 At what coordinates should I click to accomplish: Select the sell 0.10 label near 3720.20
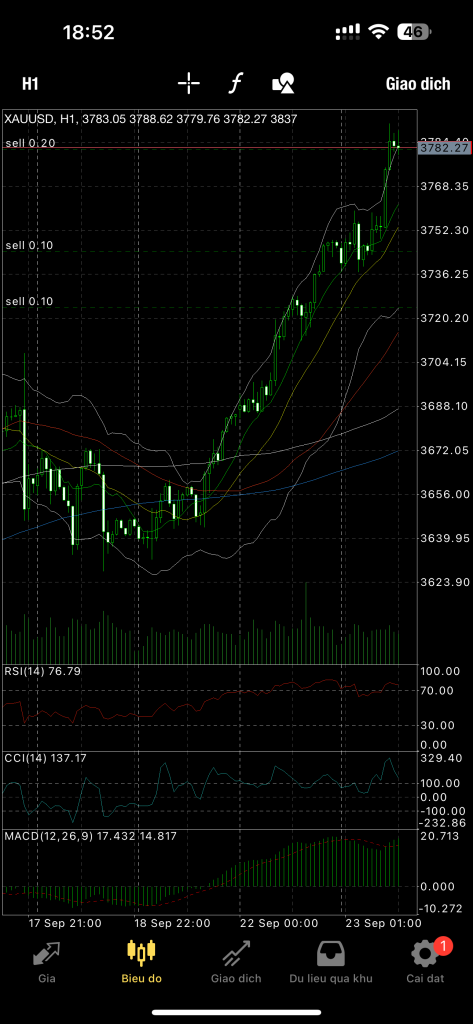29,301
